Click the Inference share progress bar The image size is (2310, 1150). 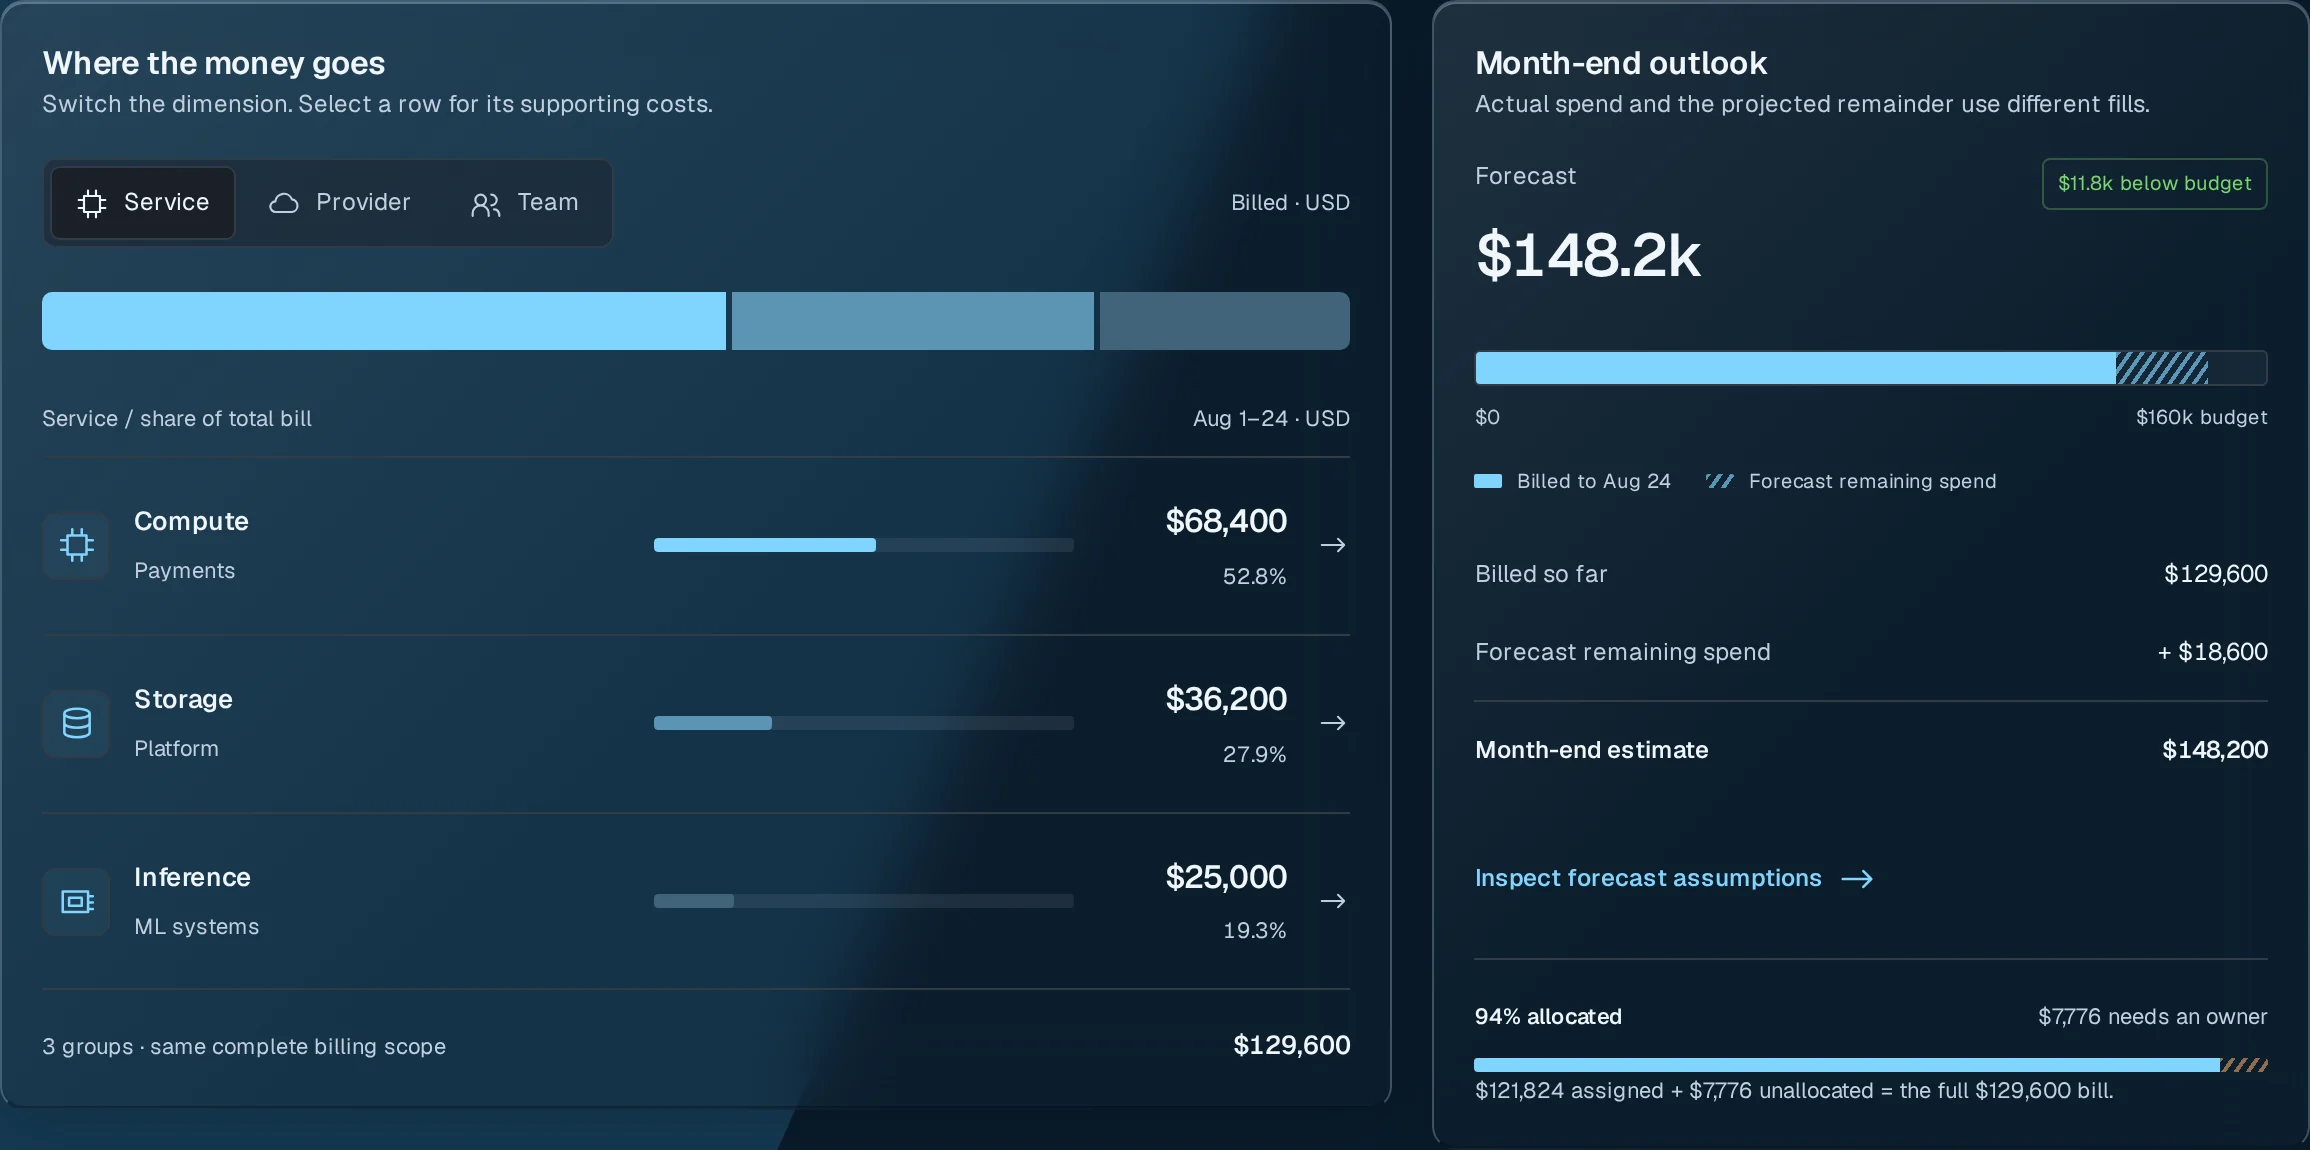864,901
